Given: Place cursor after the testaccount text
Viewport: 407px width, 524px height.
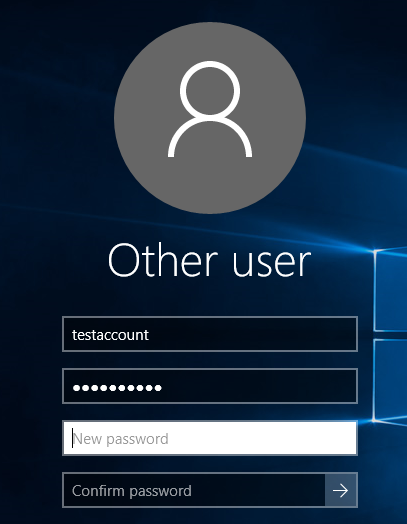Looking at the screenshot, I should 149,335.
